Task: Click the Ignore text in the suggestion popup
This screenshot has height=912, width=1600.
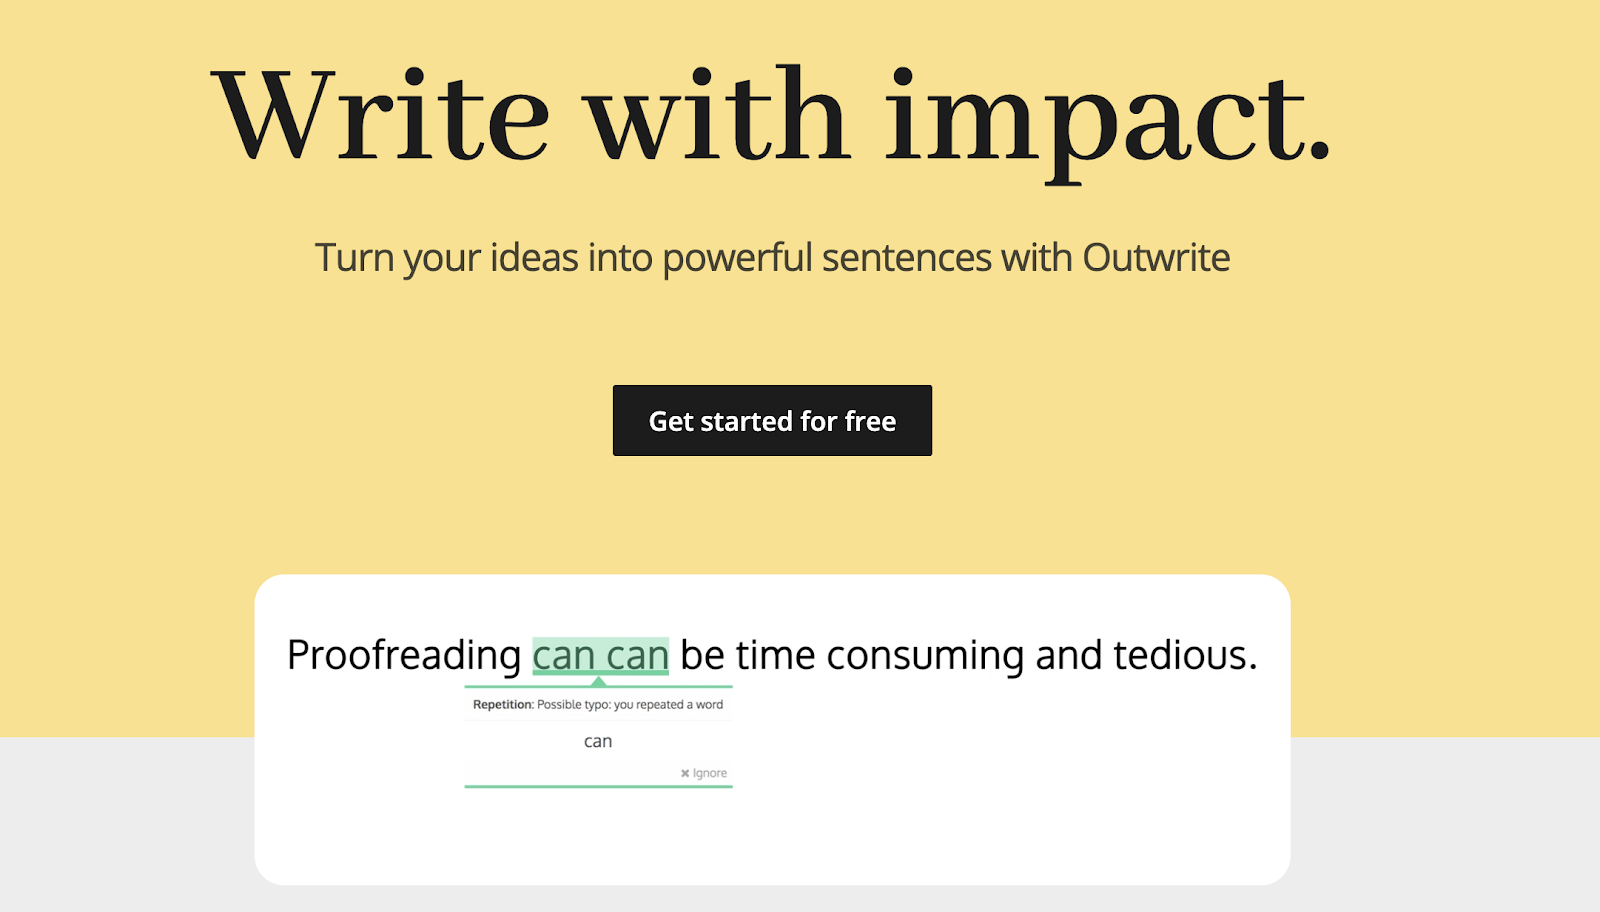Action: coord(710,773)
